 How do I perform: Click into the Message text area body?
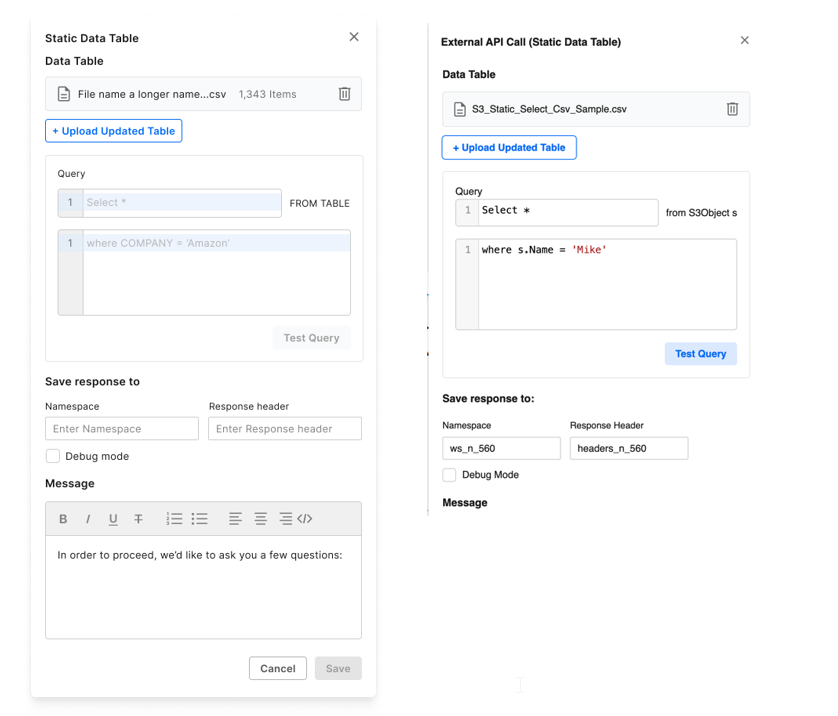[x=204, y=587]
